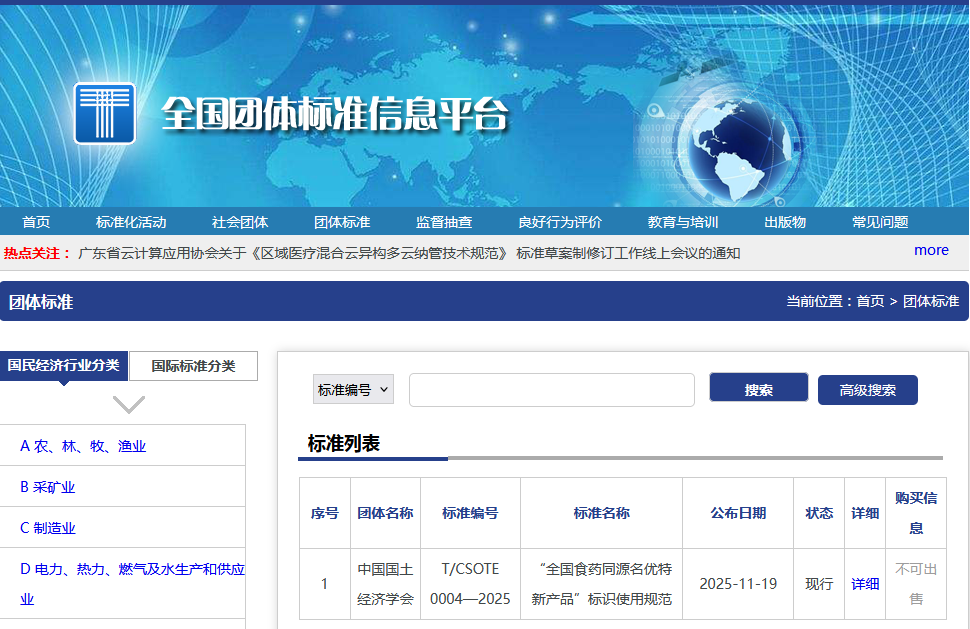This screenshot has width=970, height=629.
Task: Open 高级搜索 advanced search
Action: tap(867, 389)
